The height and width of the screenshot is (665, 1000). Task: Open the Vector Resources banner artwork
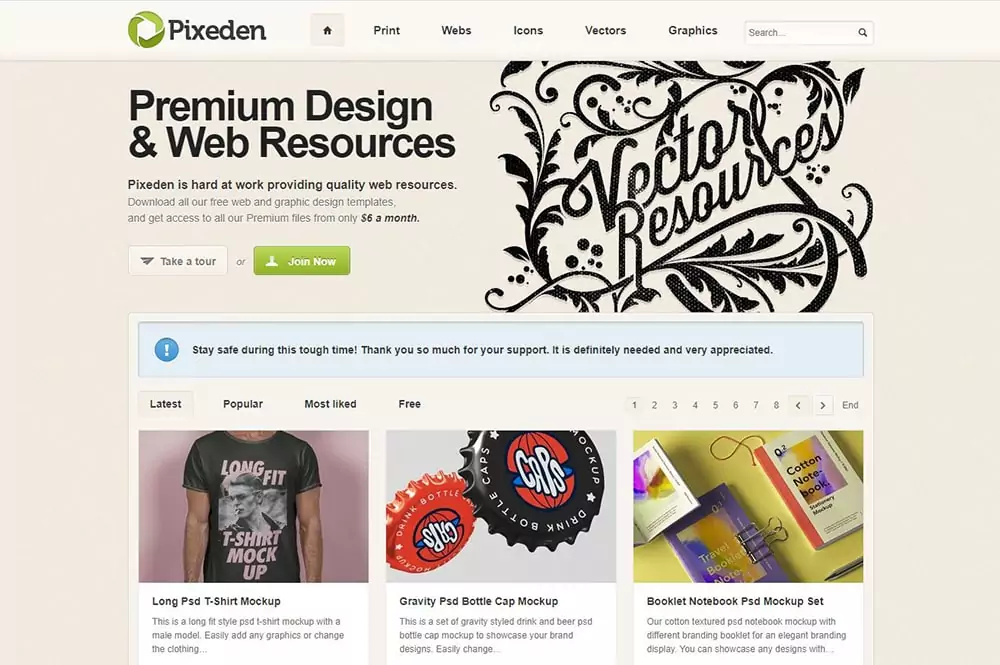(x=678, y=186)
